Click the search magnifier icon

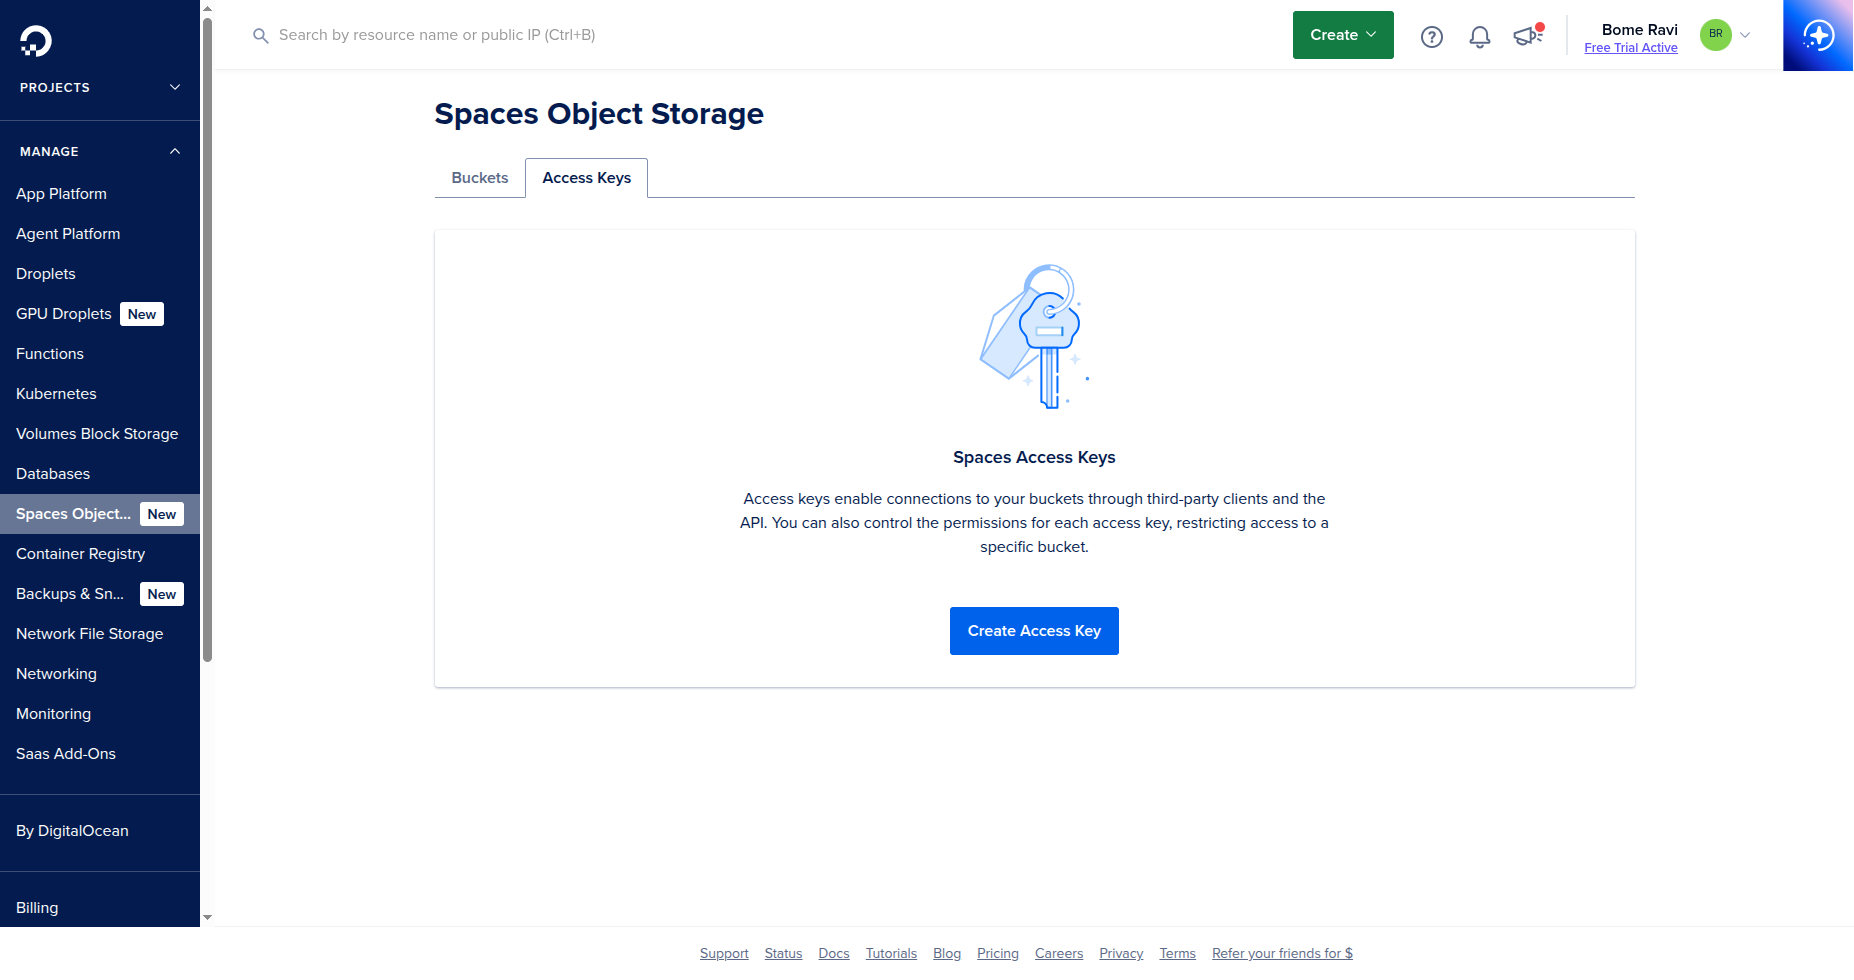tap(260, 35)
